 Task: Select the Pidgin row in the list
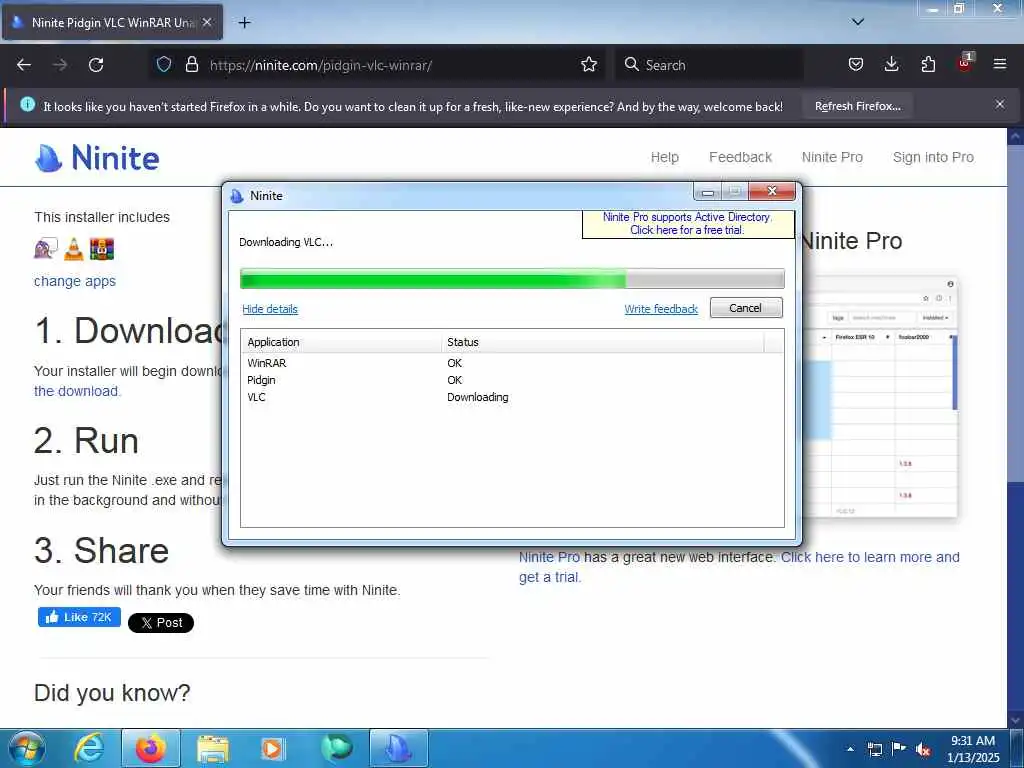(512, 380)
